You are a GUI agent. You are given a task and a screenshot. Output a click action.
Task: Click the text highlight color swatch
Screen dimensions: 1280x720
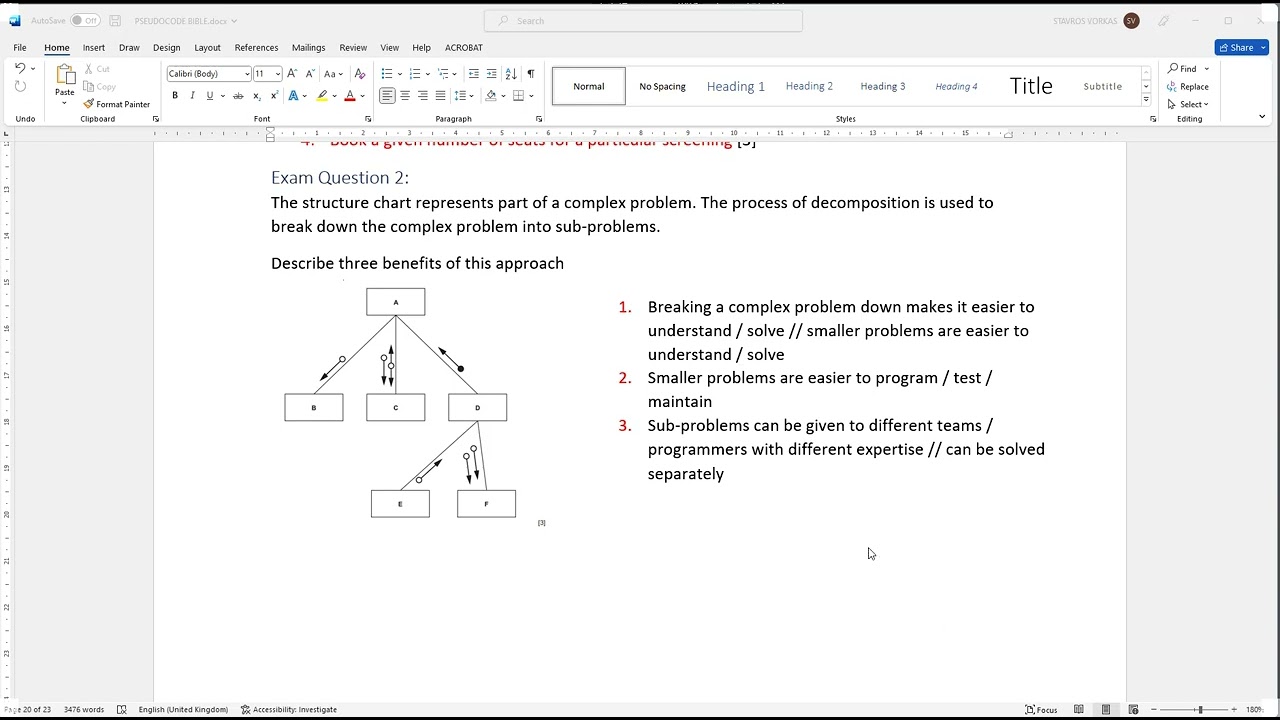322,96
